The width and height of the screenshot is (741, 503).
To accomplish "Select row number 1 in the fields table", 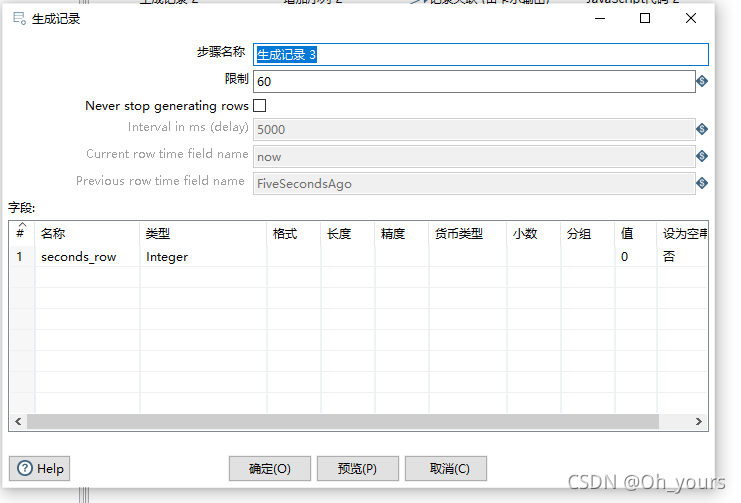I will click(22, 257).
